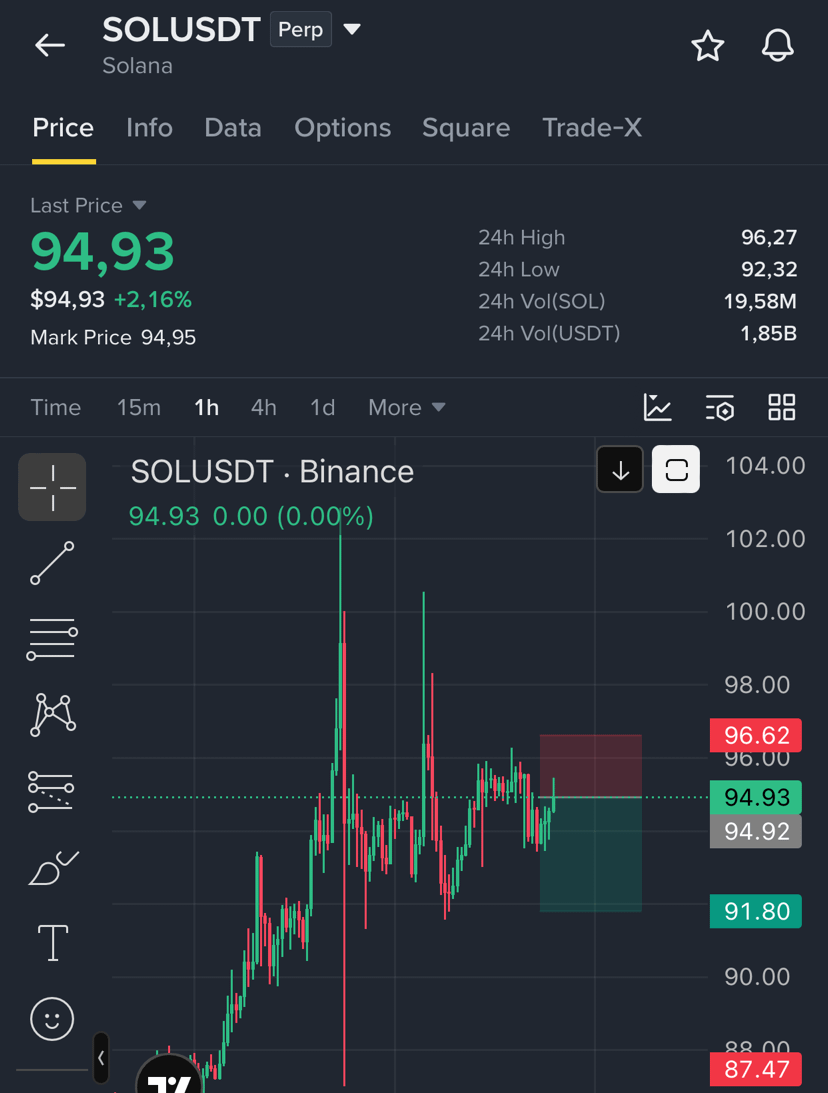Viewport: 828px width, 1093px height.
Task: Switch to the Data tab
Action: click(x=233, y=128)
